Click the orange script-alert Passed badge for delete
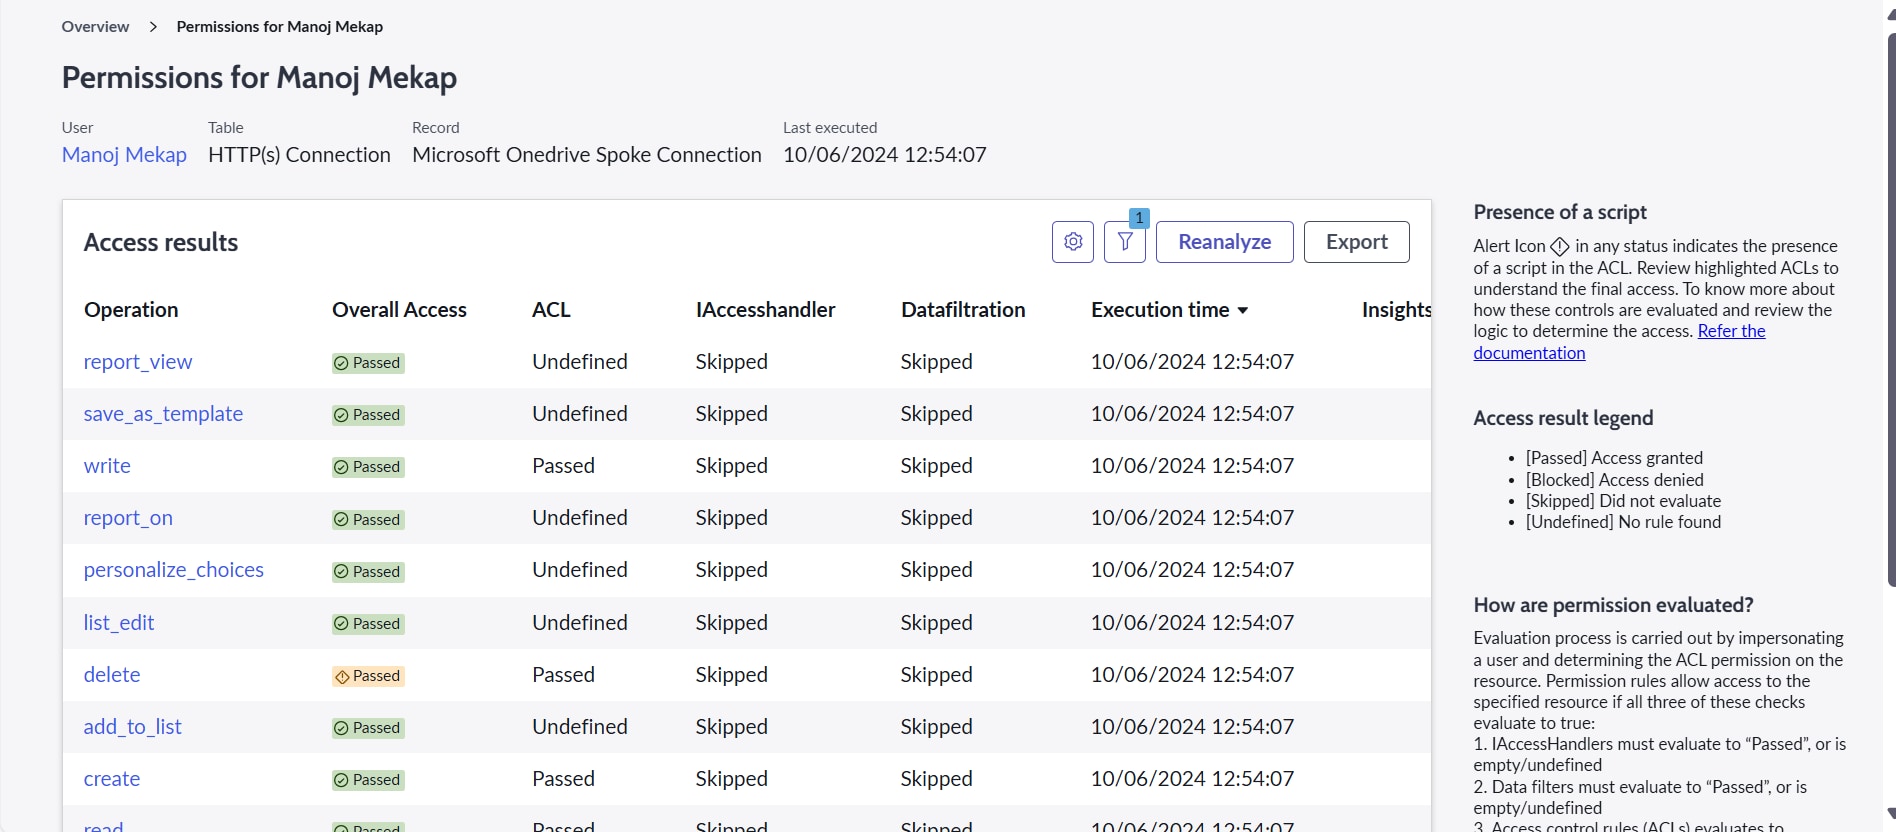Viewport: 1896px width, 832px height. (368, 676)
